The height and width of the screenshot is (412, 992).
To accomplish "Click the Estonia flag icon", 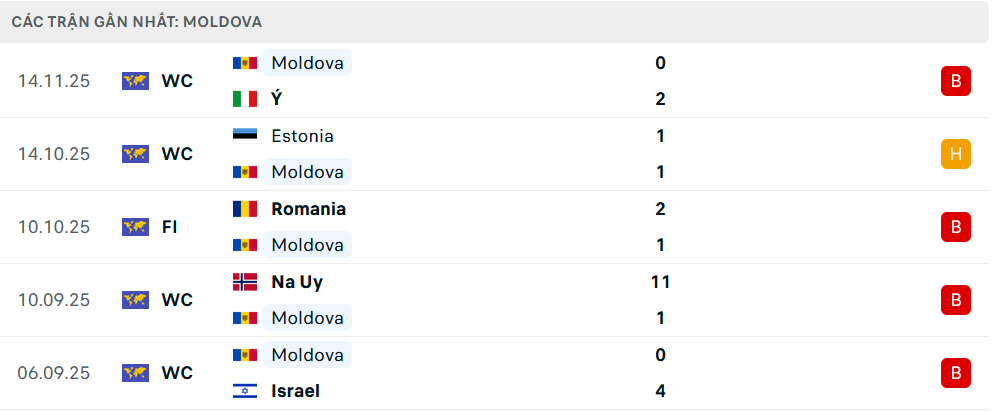I will tap(245, 136).
